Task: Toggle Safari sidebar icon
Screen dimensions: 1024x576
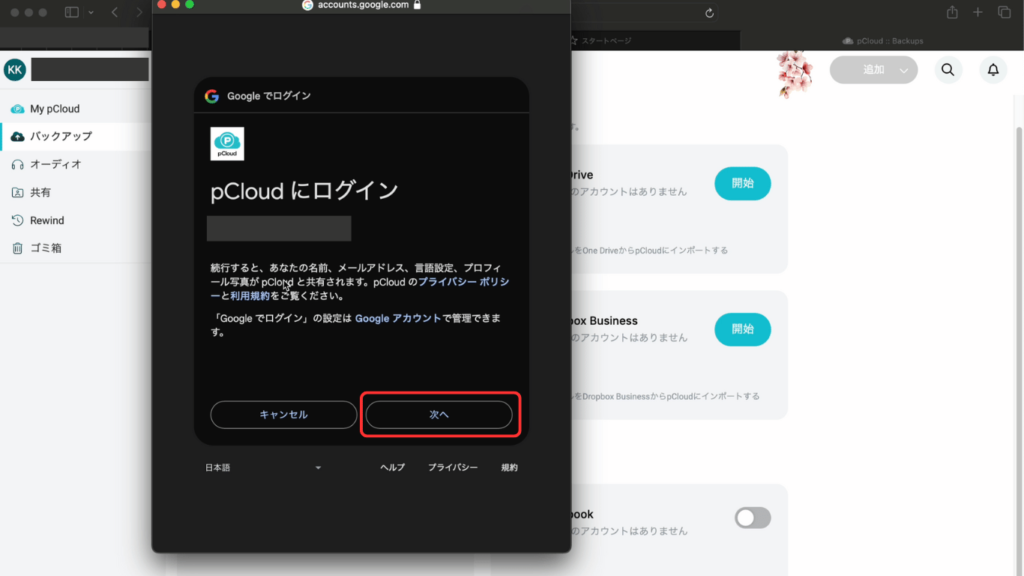Action: point(72,12)
